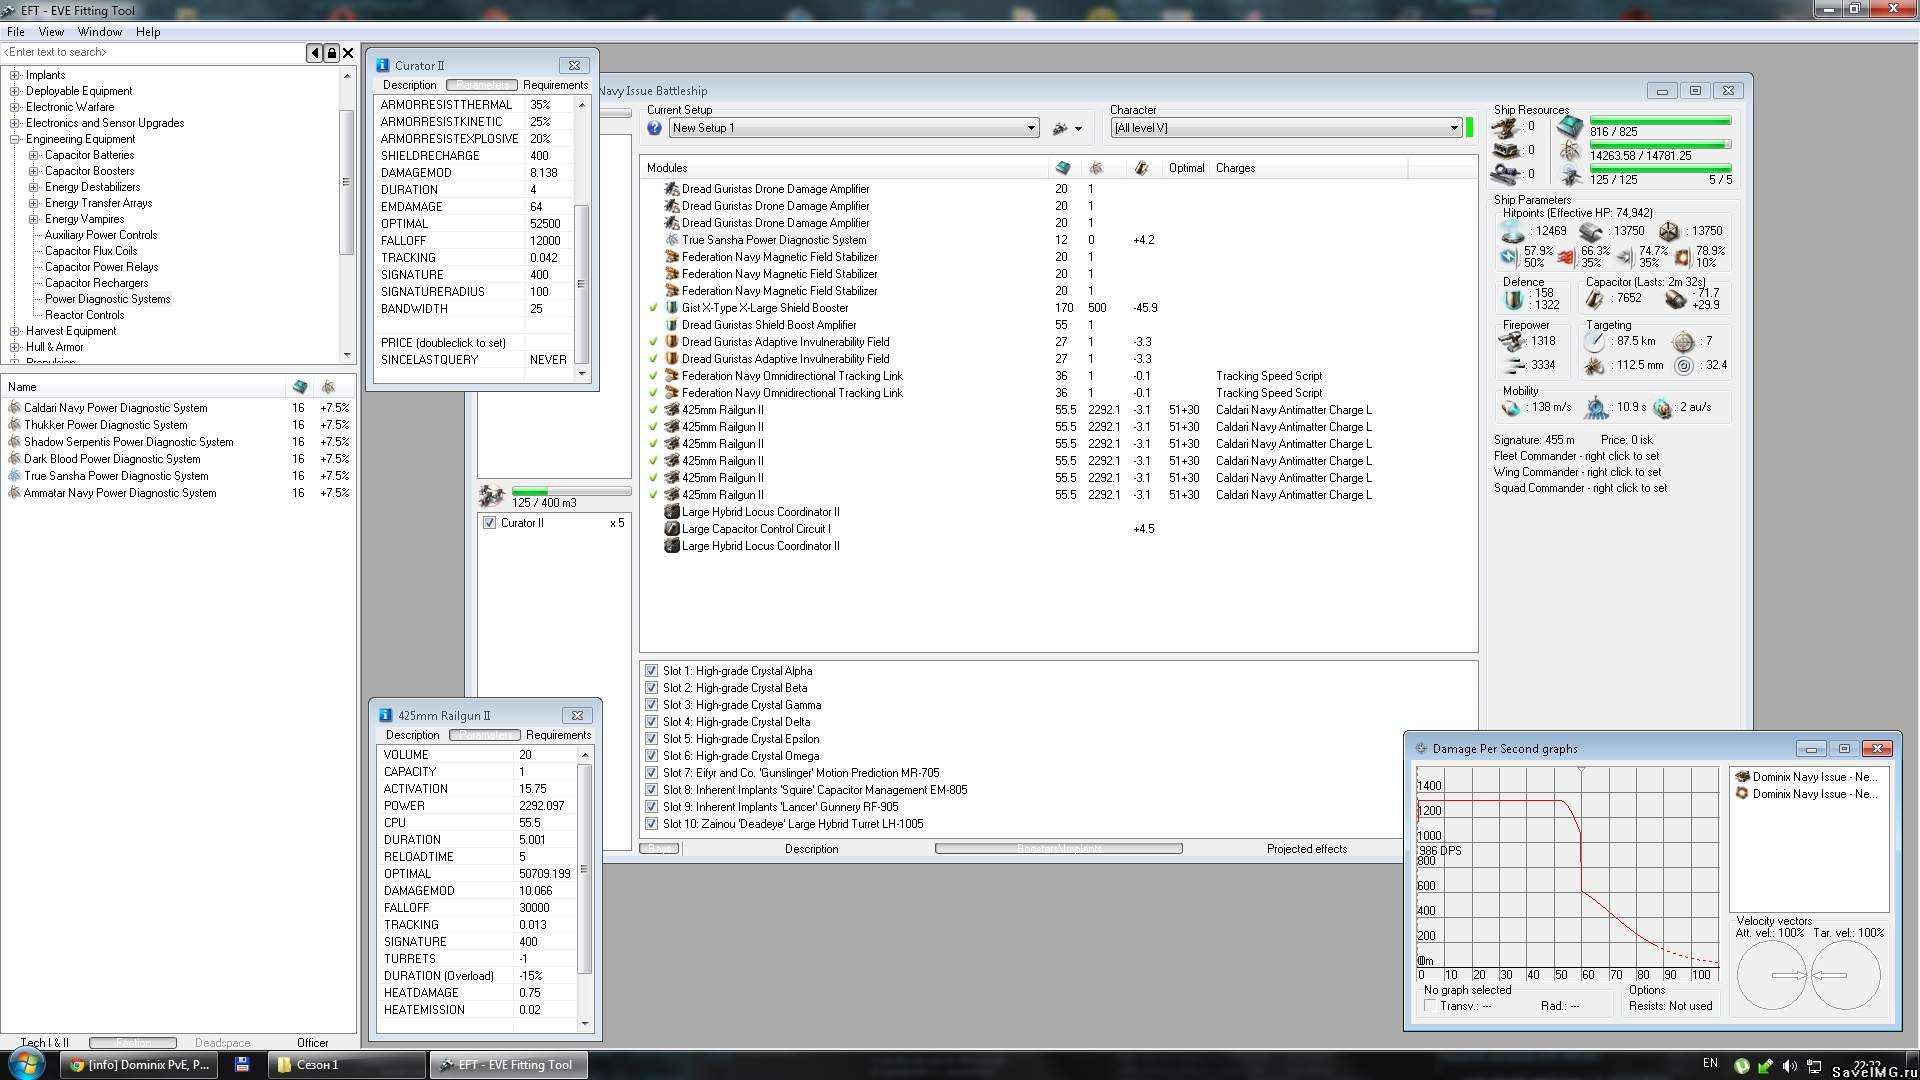Uncheck Slot 3: High-grade Crystal Gamma

pos(651,705)
